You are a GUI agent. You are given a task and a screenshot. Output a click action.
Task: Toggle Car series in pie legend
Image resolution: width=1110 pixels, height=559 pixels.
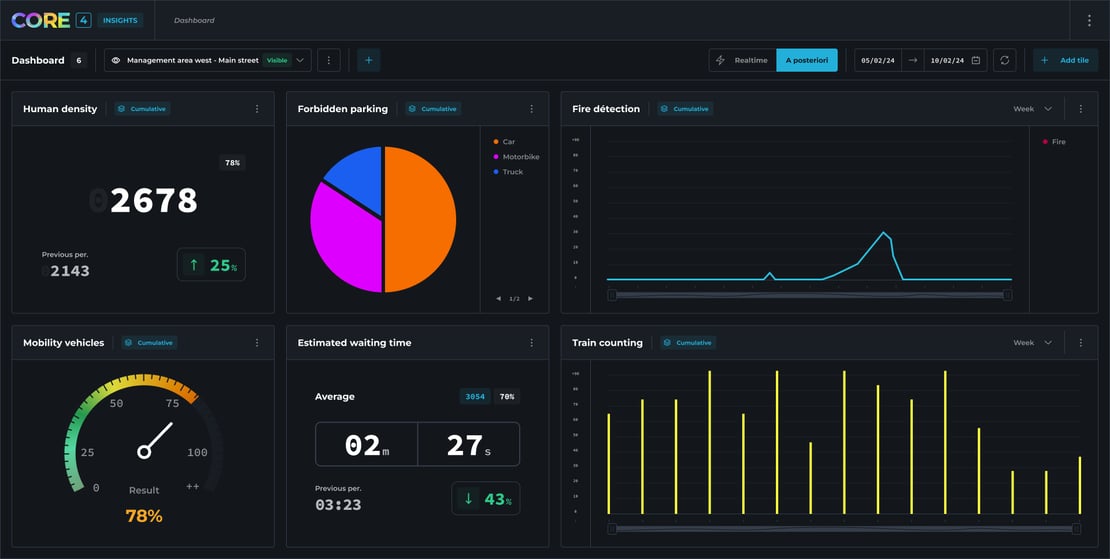point(504,142)
